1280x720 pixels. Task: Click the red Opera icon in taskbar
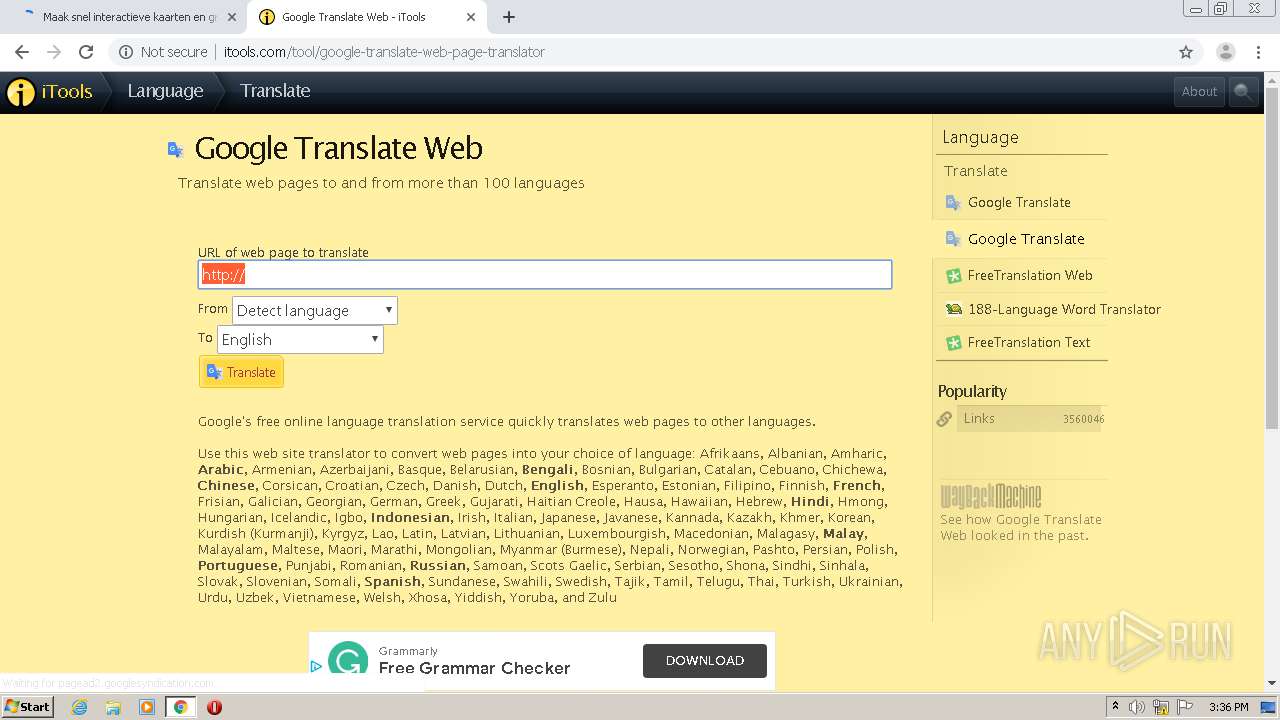coord(214,707)
